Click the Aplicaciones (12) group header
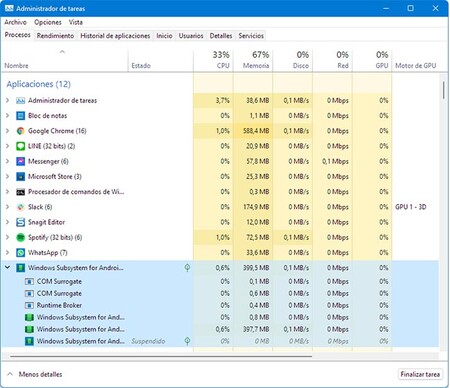The image size is (450, 388). [39, 84]
